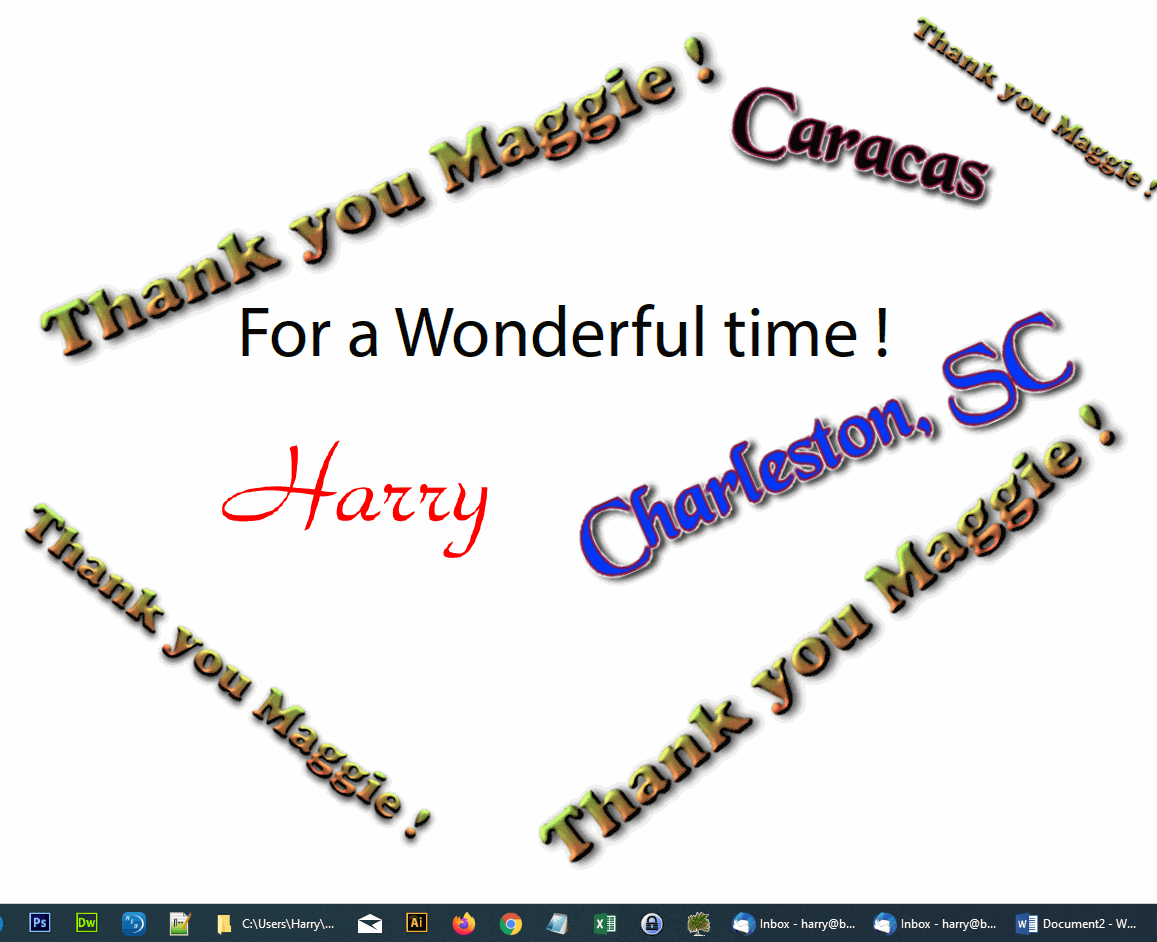The image size is (1157, 942).
Task: Open the Mail envelope app
Action: tap(370, 923)
